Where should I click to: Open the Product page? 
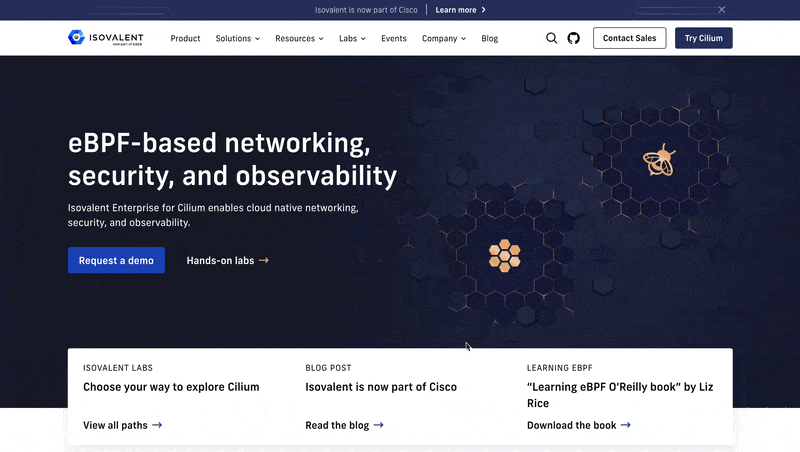(x=185, y=38)
